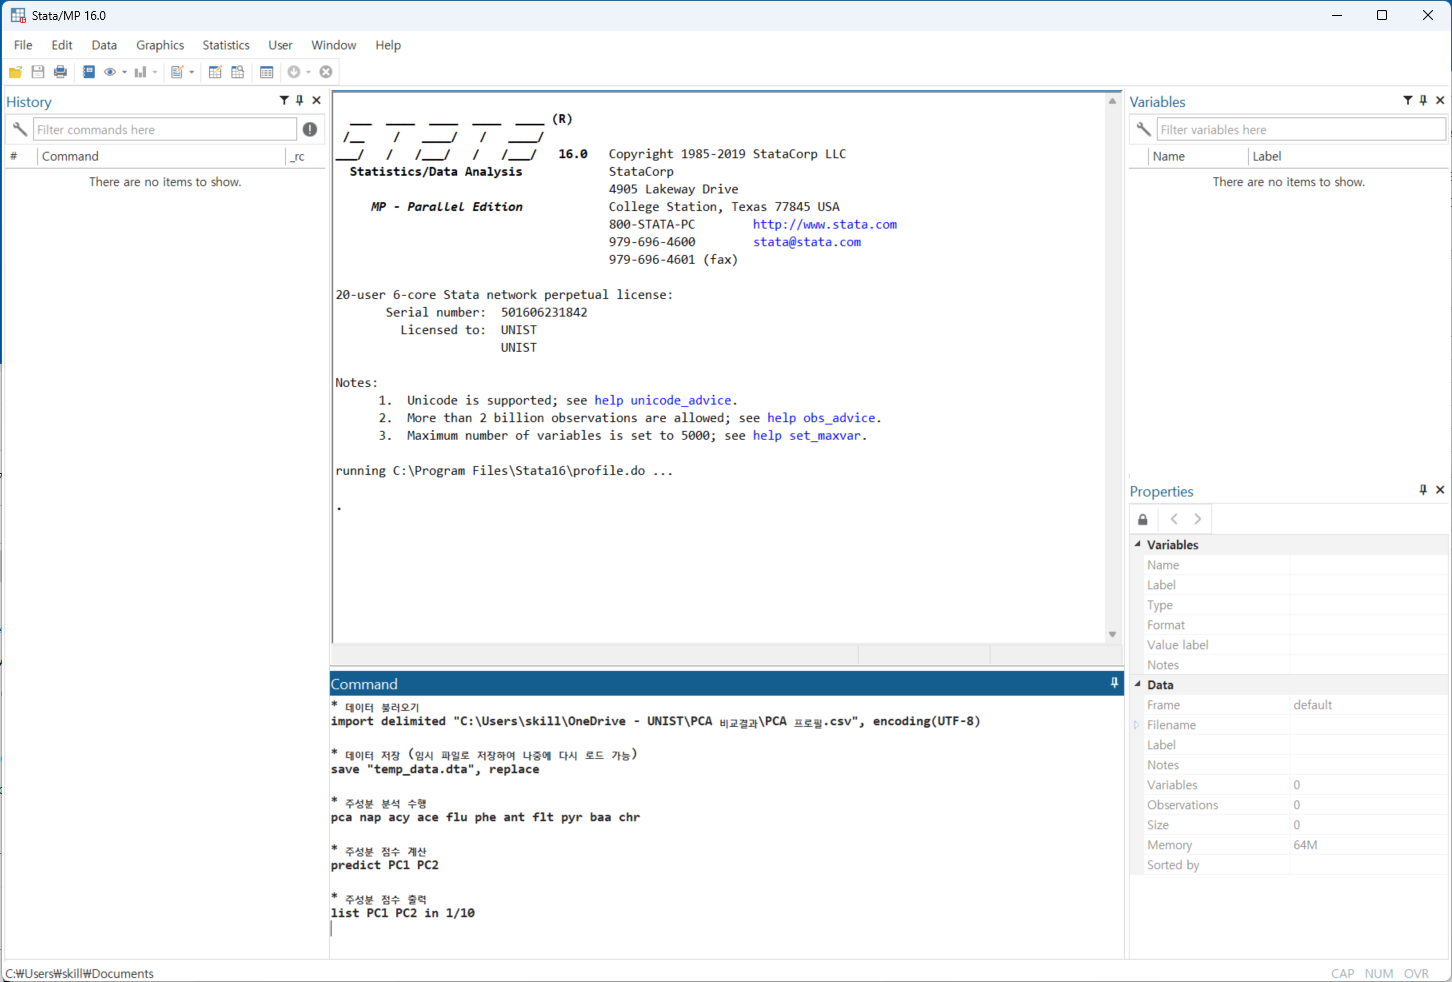Image resolution: width=1452 pixels, height=982 pixels.
Task: Click the Frame value 'default'
Action: tap(1312, 705)
